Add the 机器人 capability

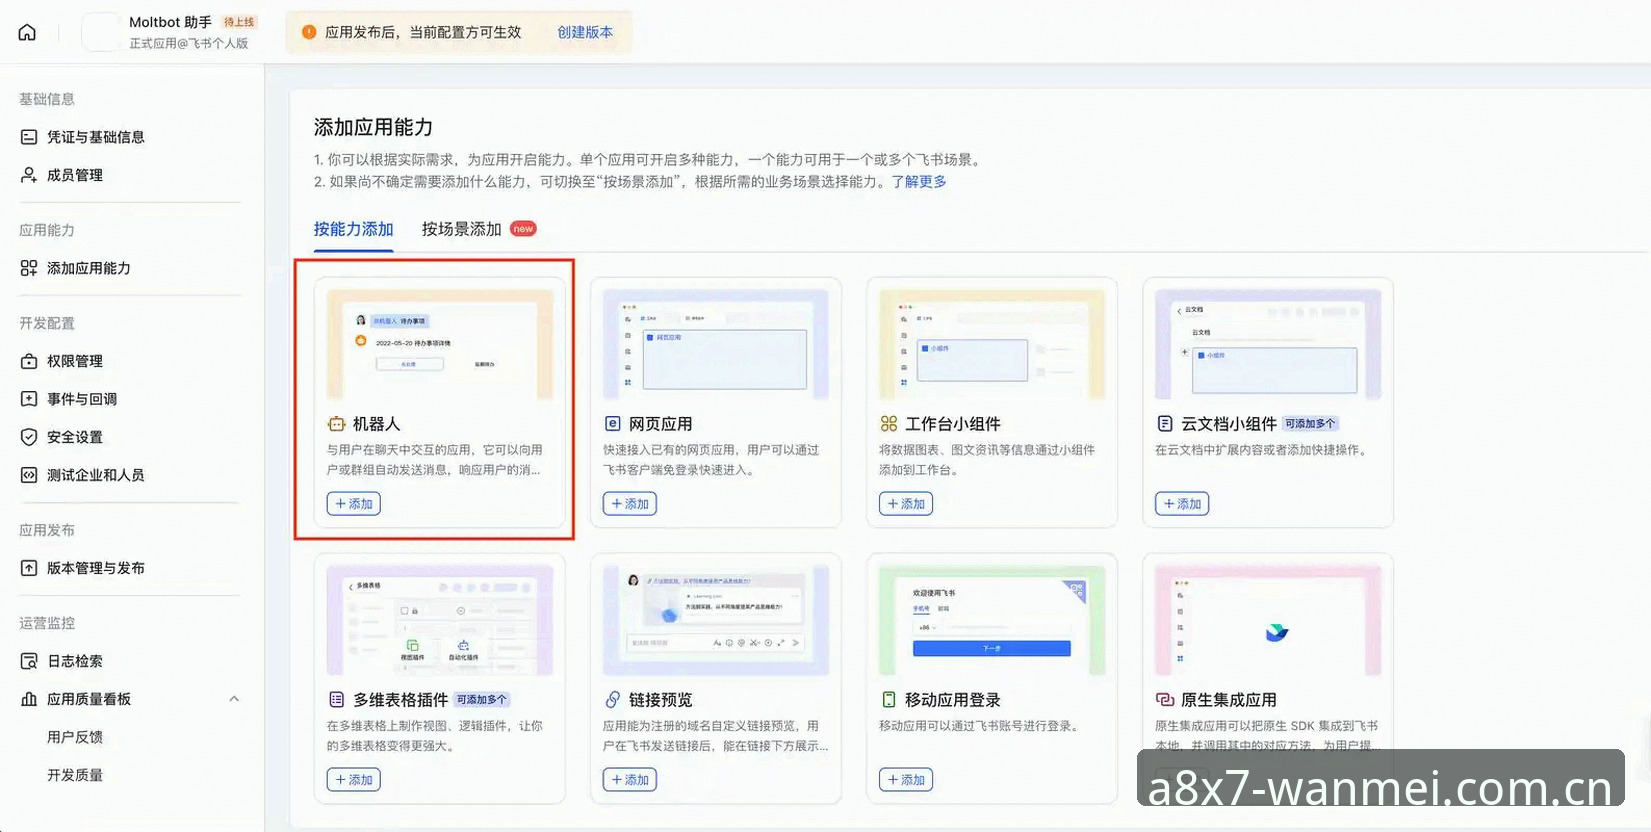(x=353, y=504)
